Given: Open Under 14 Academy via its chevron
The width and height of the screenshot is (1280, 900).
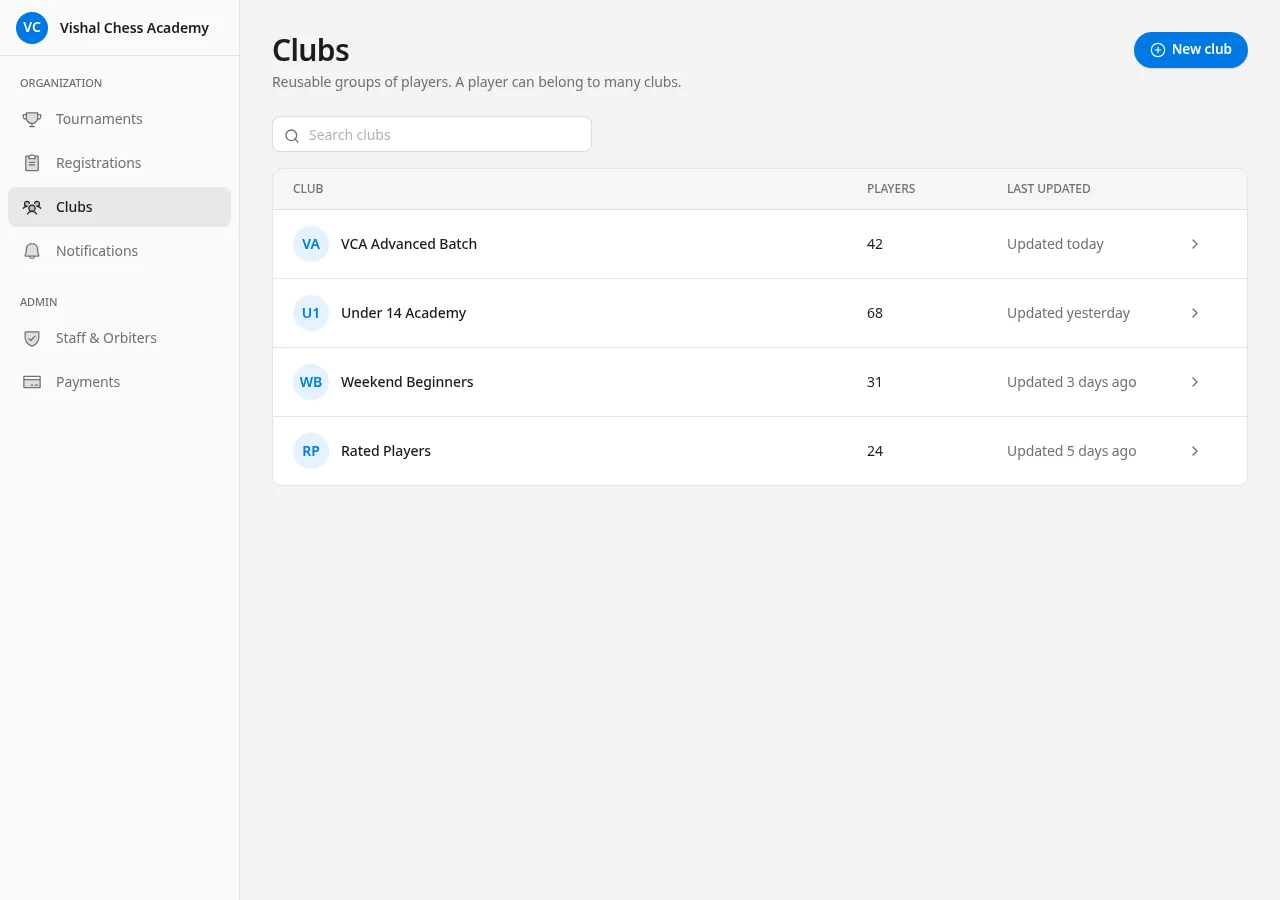Looking at the screenshot, I should pyautogui.click(x=1195, y=313).
